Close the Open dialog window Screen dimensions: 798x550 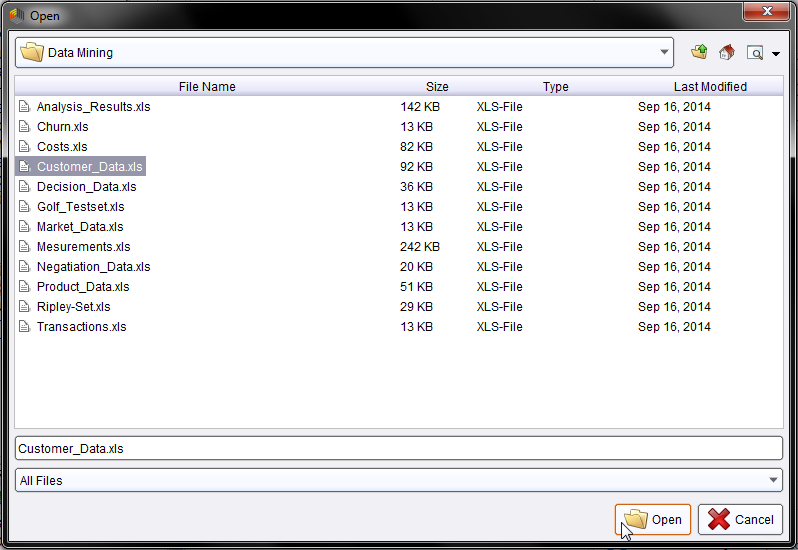click(x=768, y=11)
